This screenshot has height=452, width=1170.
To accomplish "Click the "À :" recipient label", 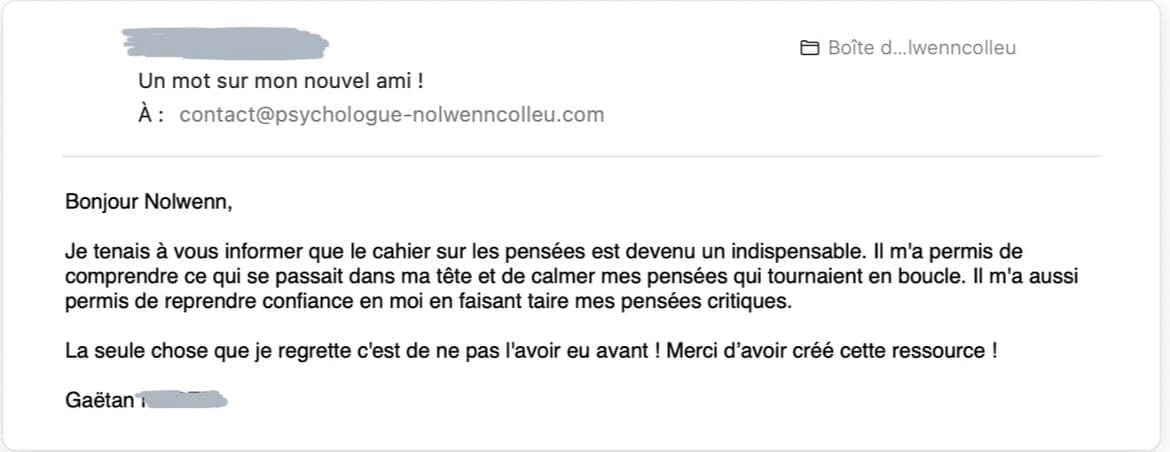I will (x=151, y=114).
